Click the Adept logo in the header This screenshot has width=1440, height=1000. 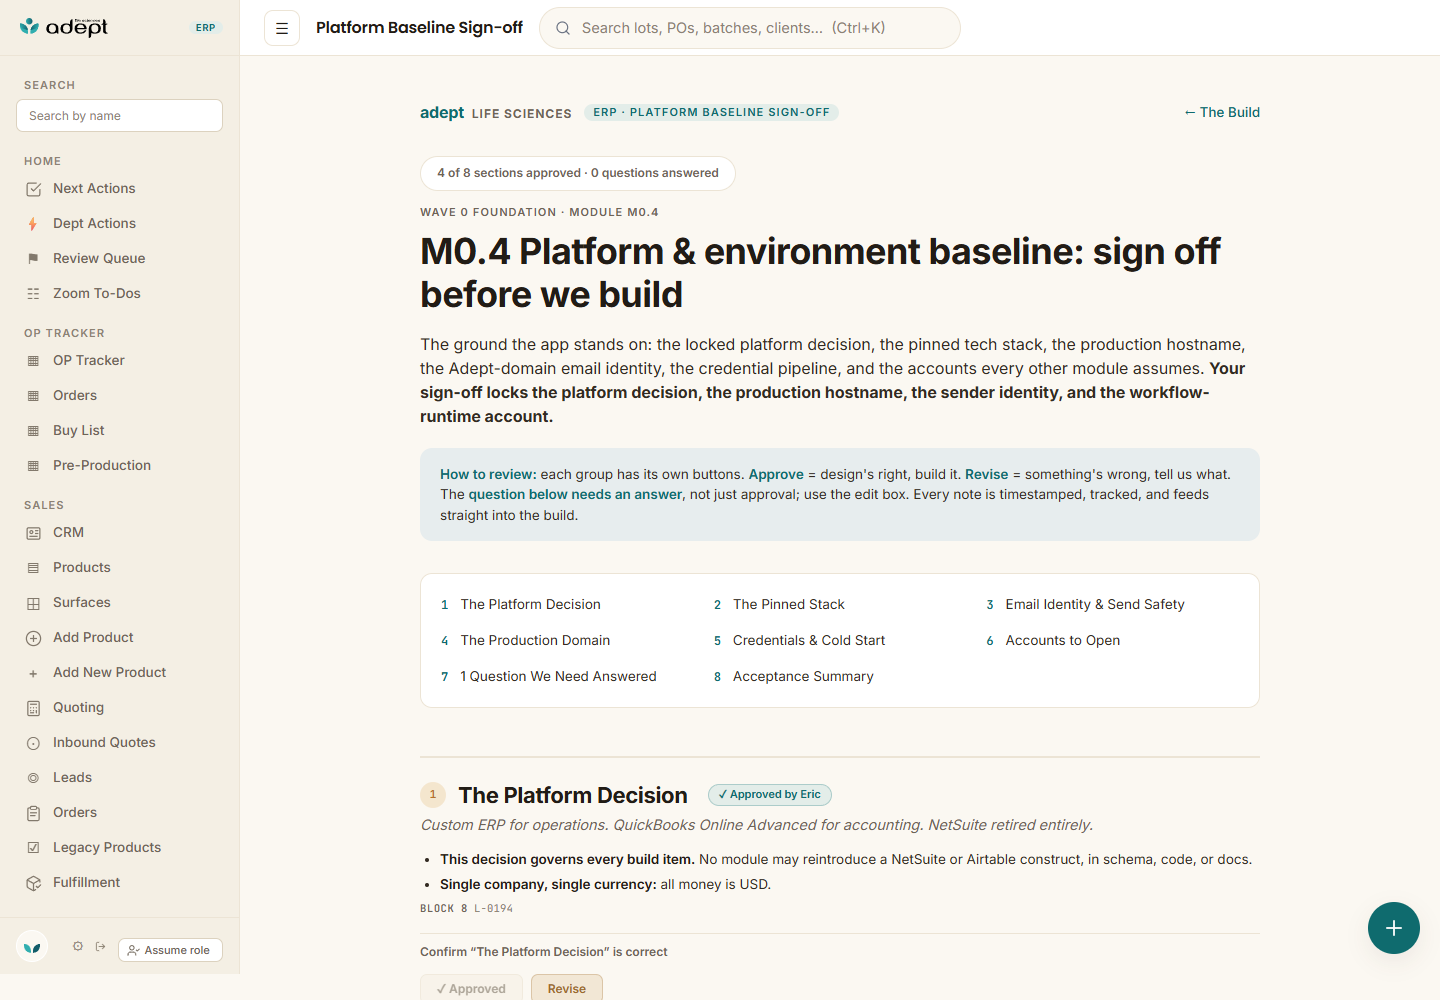(64, 27)
